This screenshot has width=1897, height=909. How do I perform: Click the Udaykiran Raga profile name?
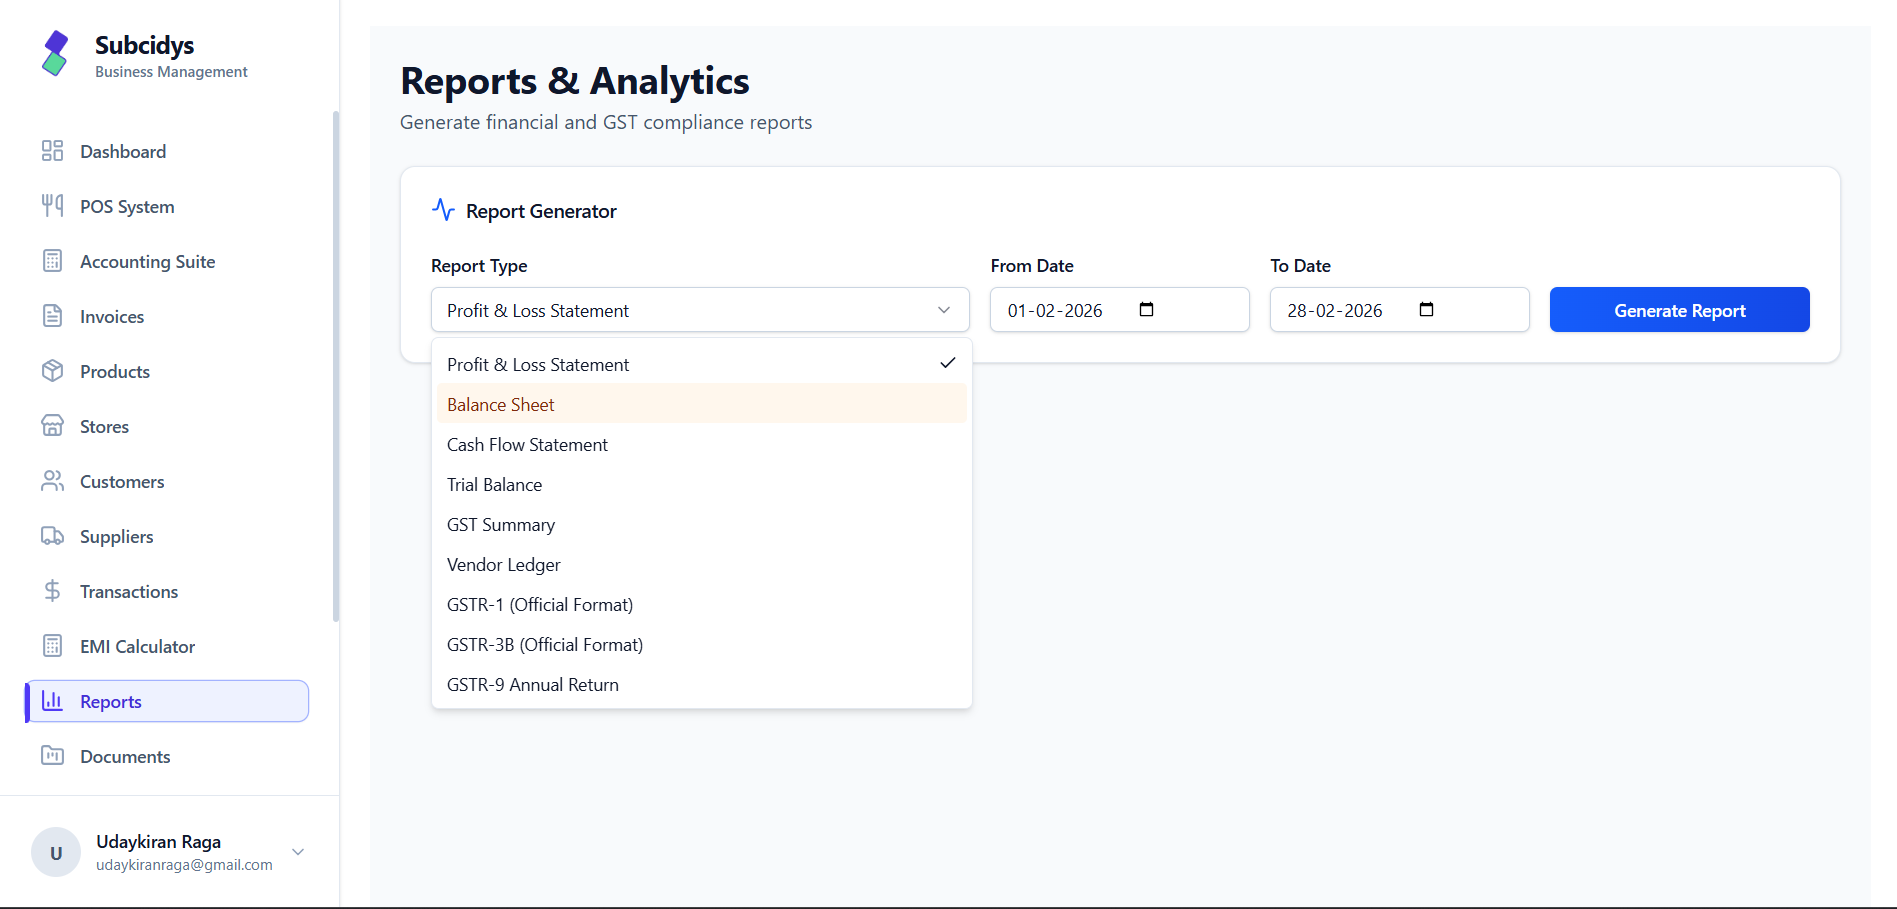pos(159,841)
